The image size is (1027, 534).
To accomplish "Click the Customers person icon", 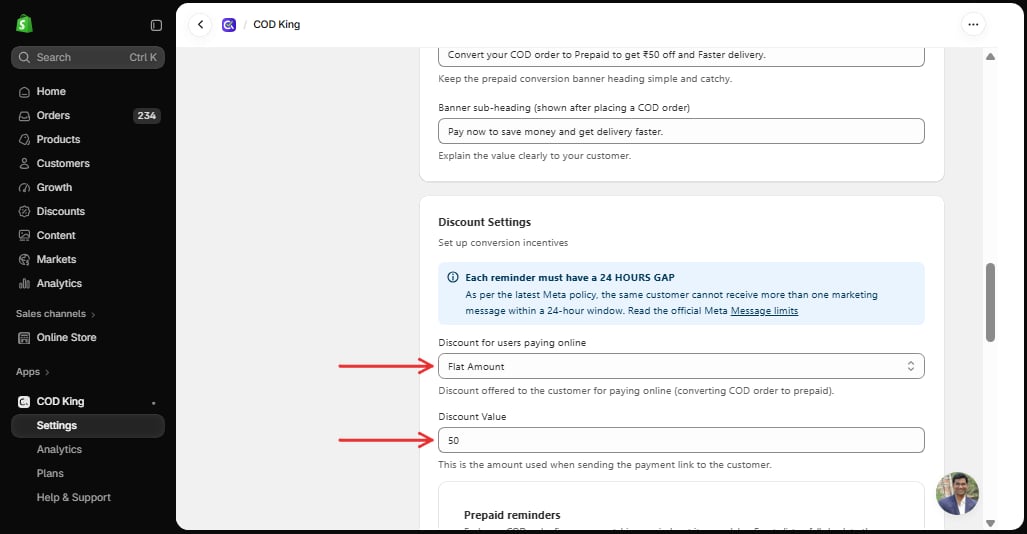I will [24, 164].
